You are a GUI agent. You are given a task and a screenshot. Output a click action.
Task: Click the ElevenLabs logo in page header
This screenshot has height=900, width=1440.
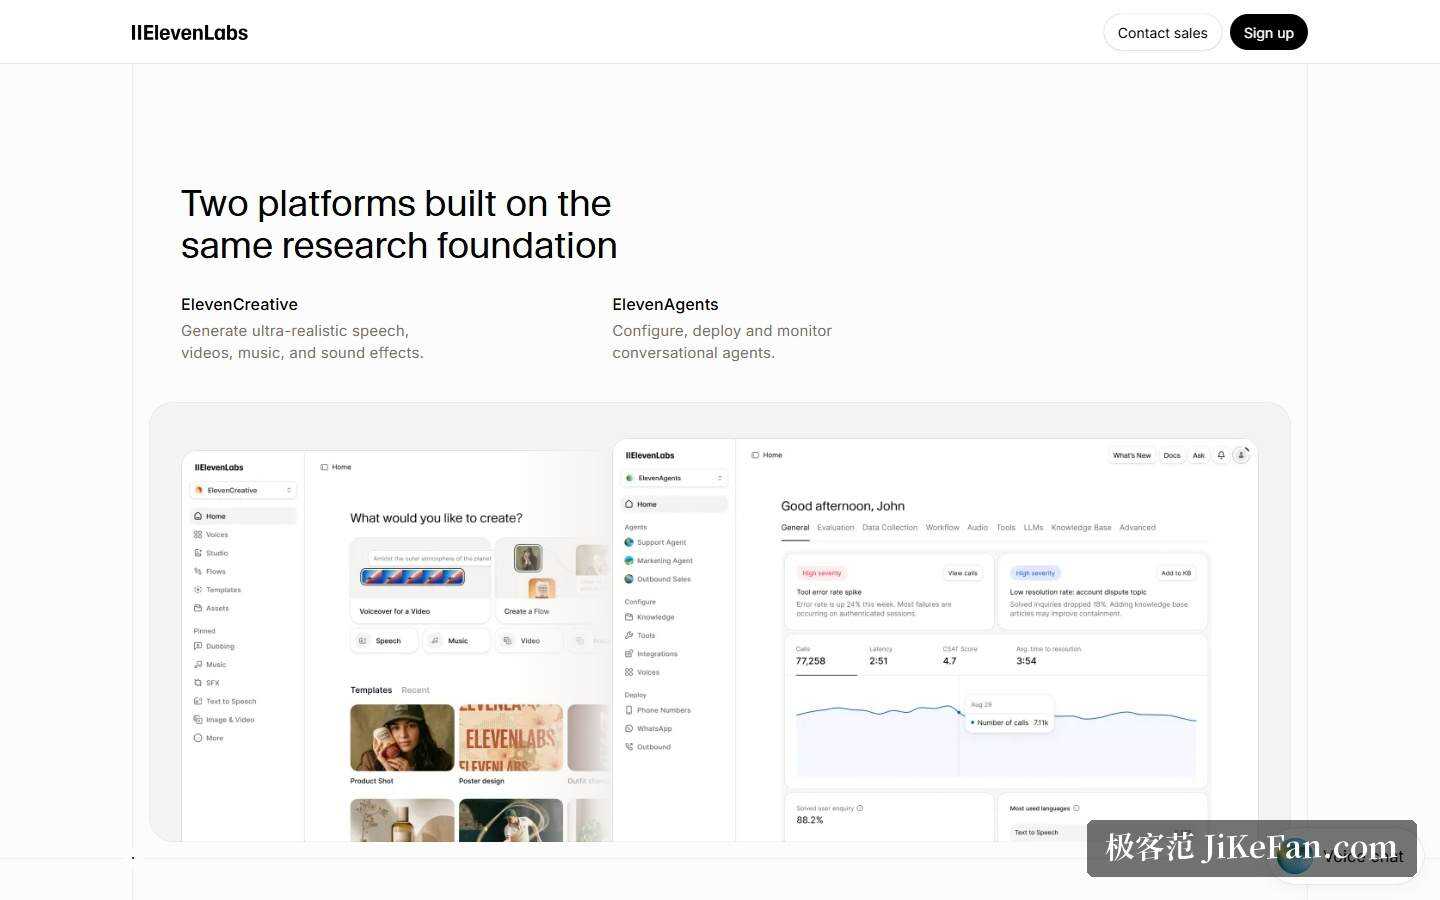click(x=189, y=32)
